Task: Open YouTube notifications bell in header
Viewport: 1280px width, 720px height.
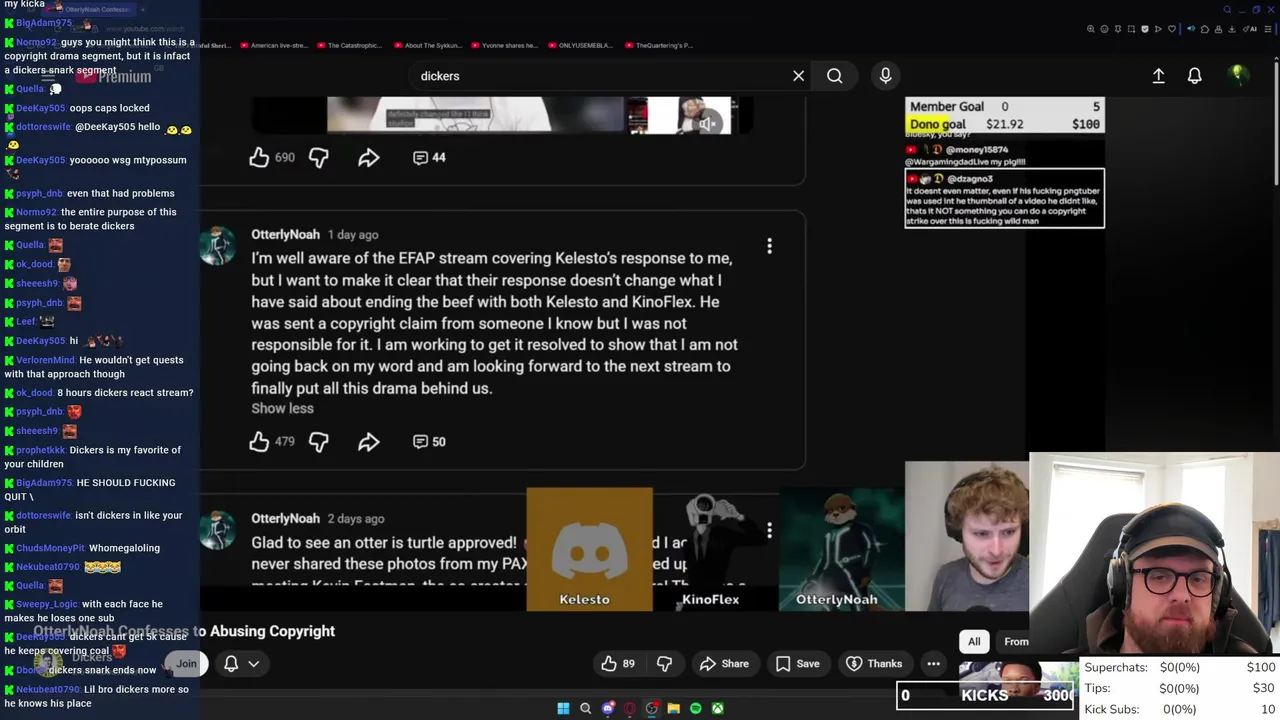Action: [1194, 76]
